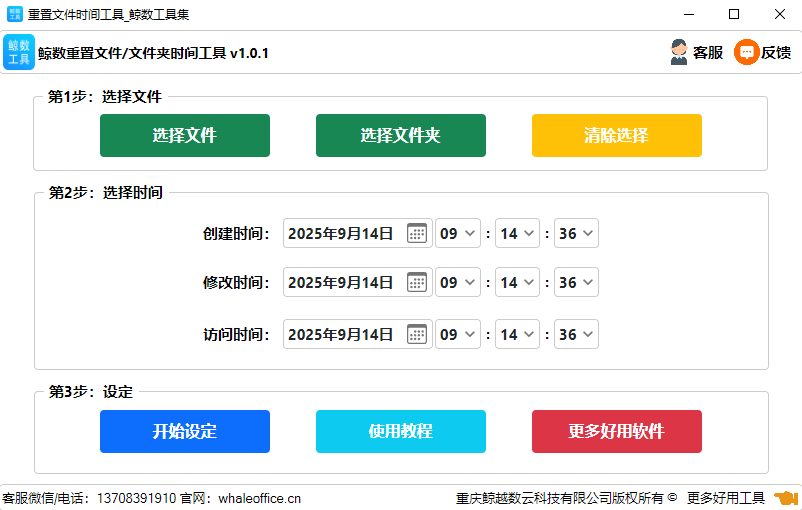Viewport: 802px width, 510px height.
Task: Click the 第1步: 选择文件 group label
Action: tap(105, 96)
